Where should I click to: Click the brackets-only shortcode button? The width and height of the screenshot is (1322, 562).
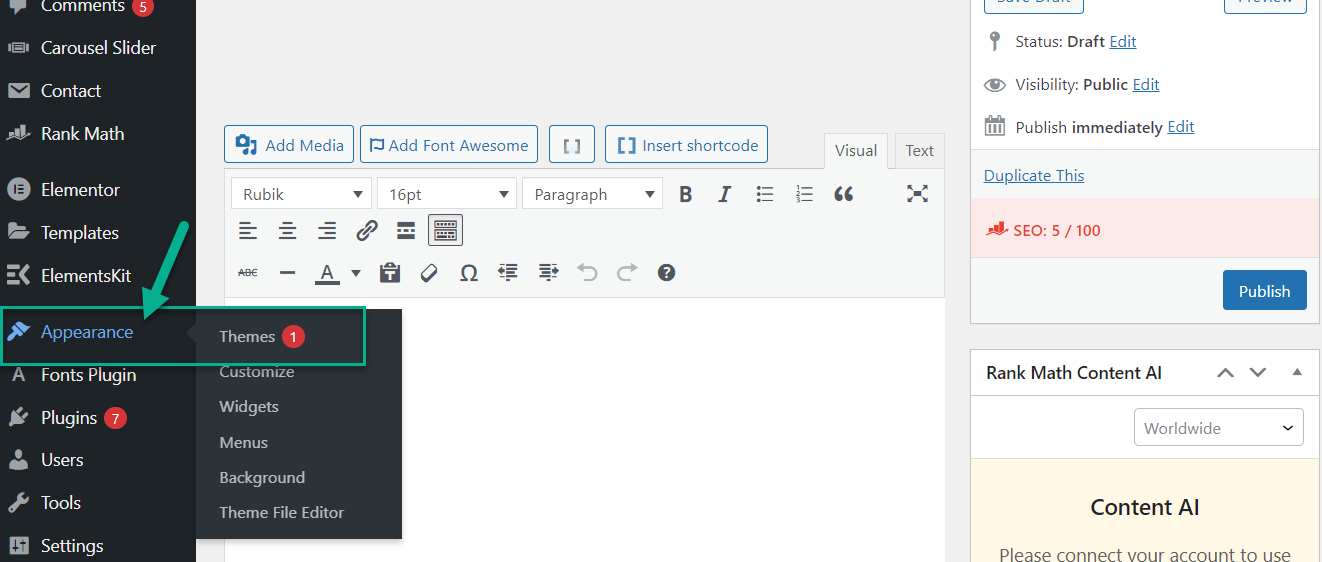[572, 144]
